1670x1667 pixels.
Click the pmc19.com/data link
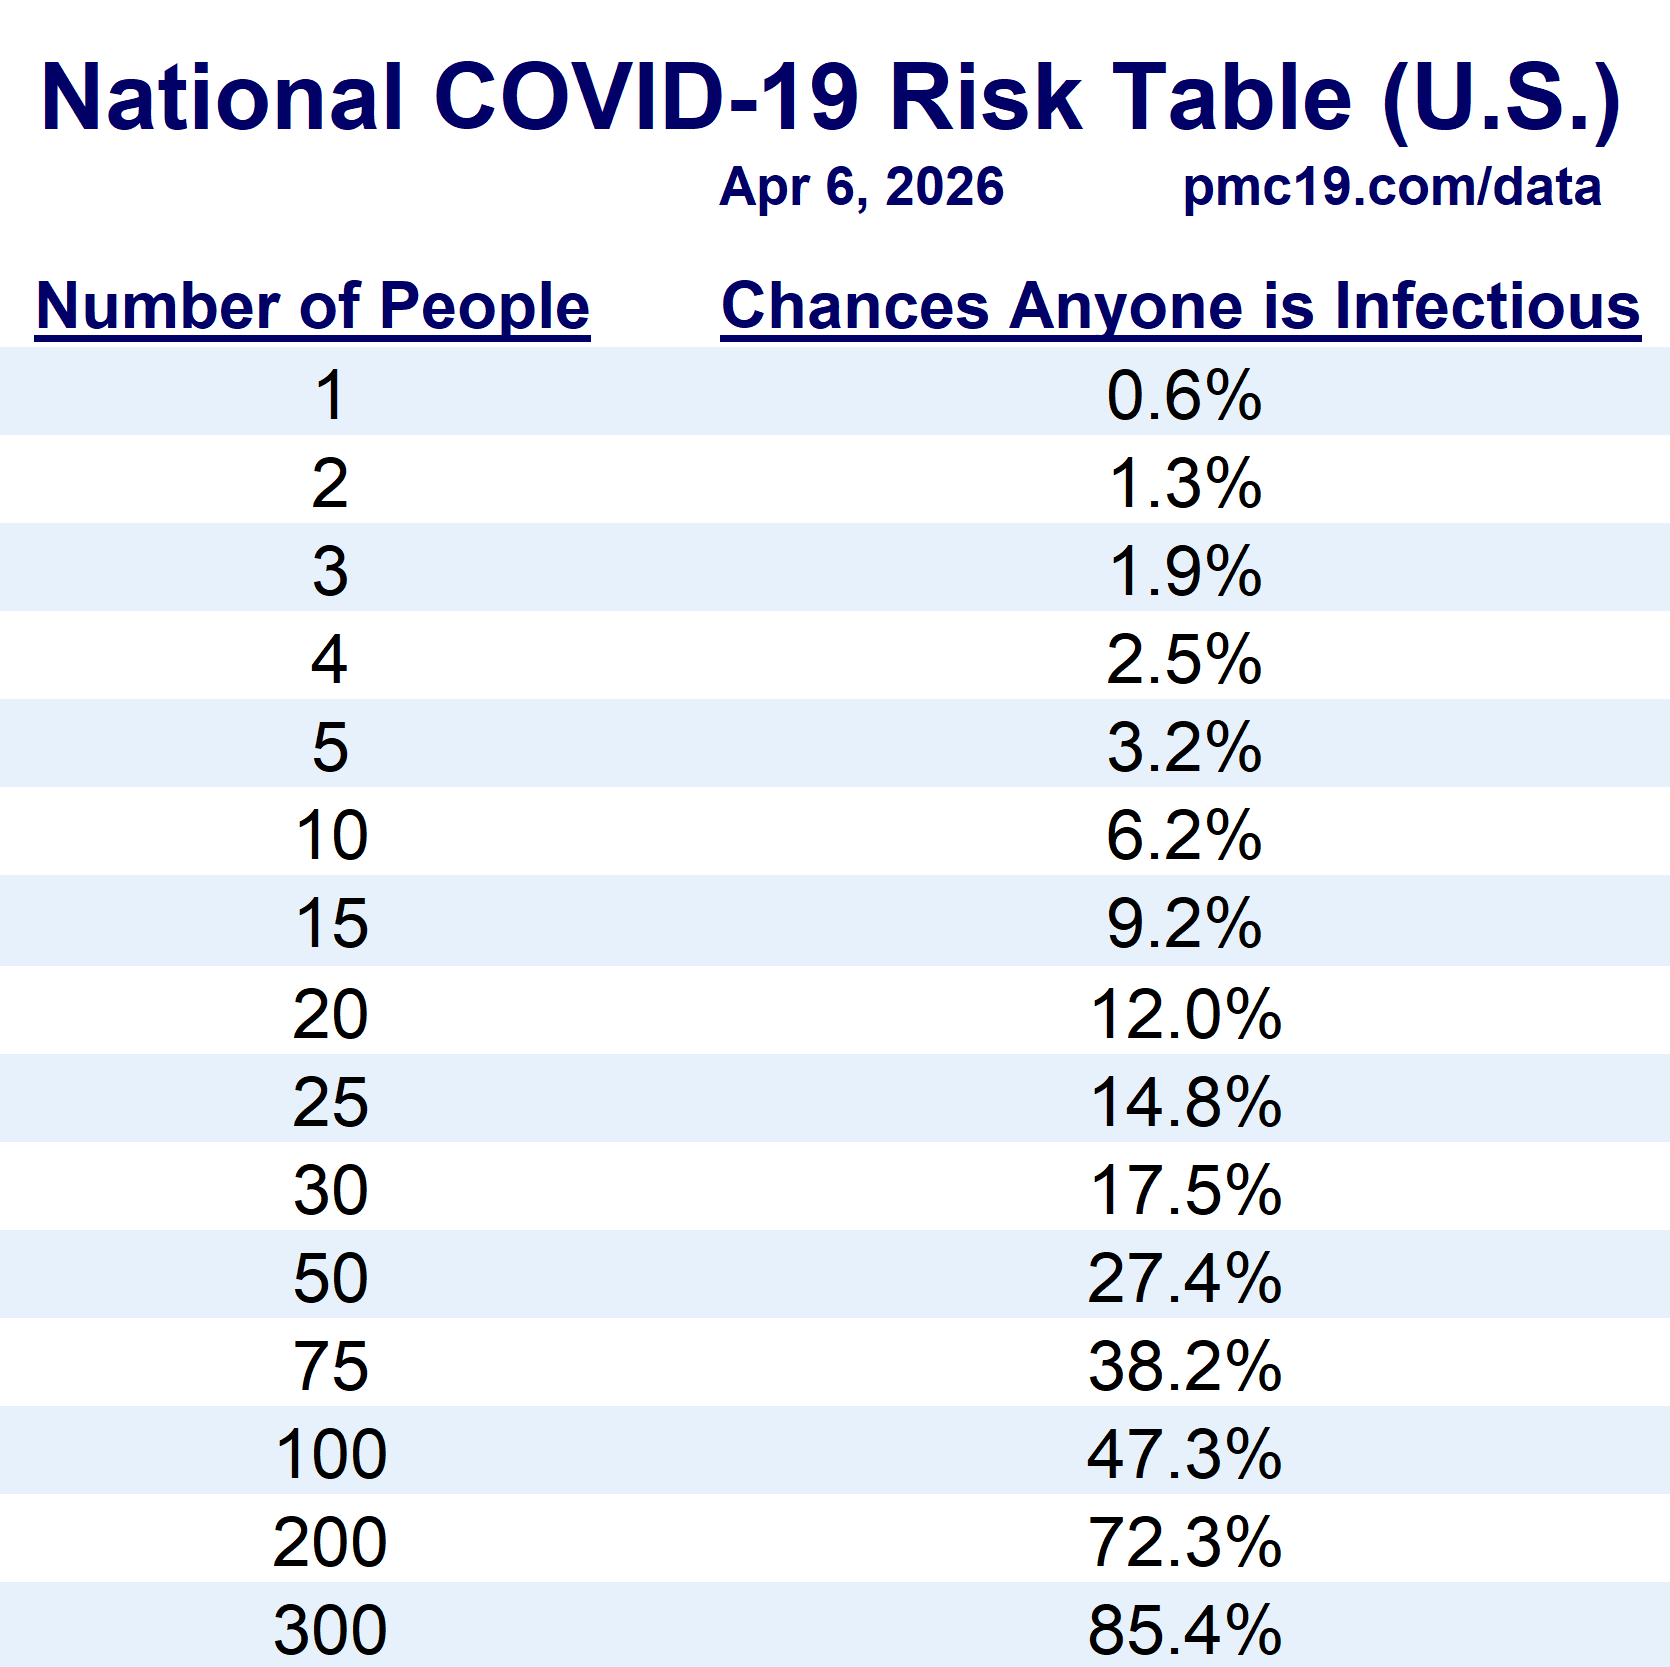[x=1391, y=188]
